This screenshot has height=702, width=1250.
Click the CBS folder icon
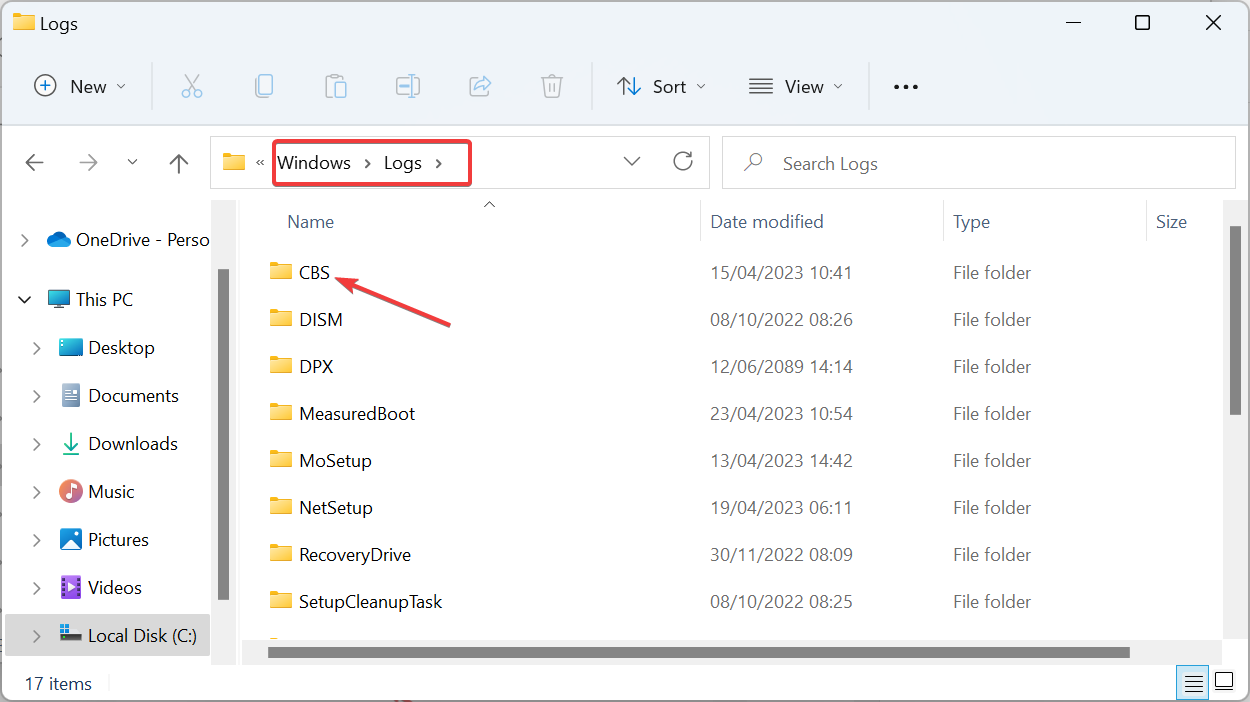click(x=280, y=272)
